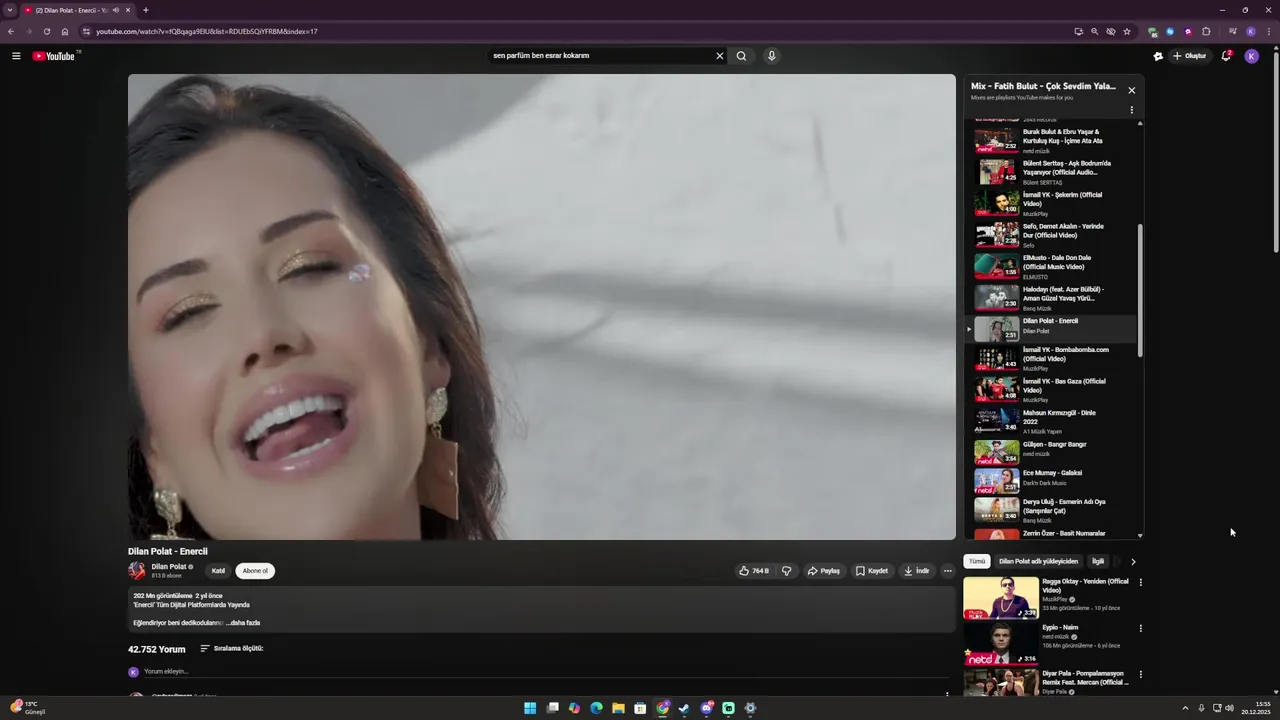Viewport: 1280px width, 720px height.
Task: Open the YouTube guide hamburger menu
Action: [x=16, y=56]
